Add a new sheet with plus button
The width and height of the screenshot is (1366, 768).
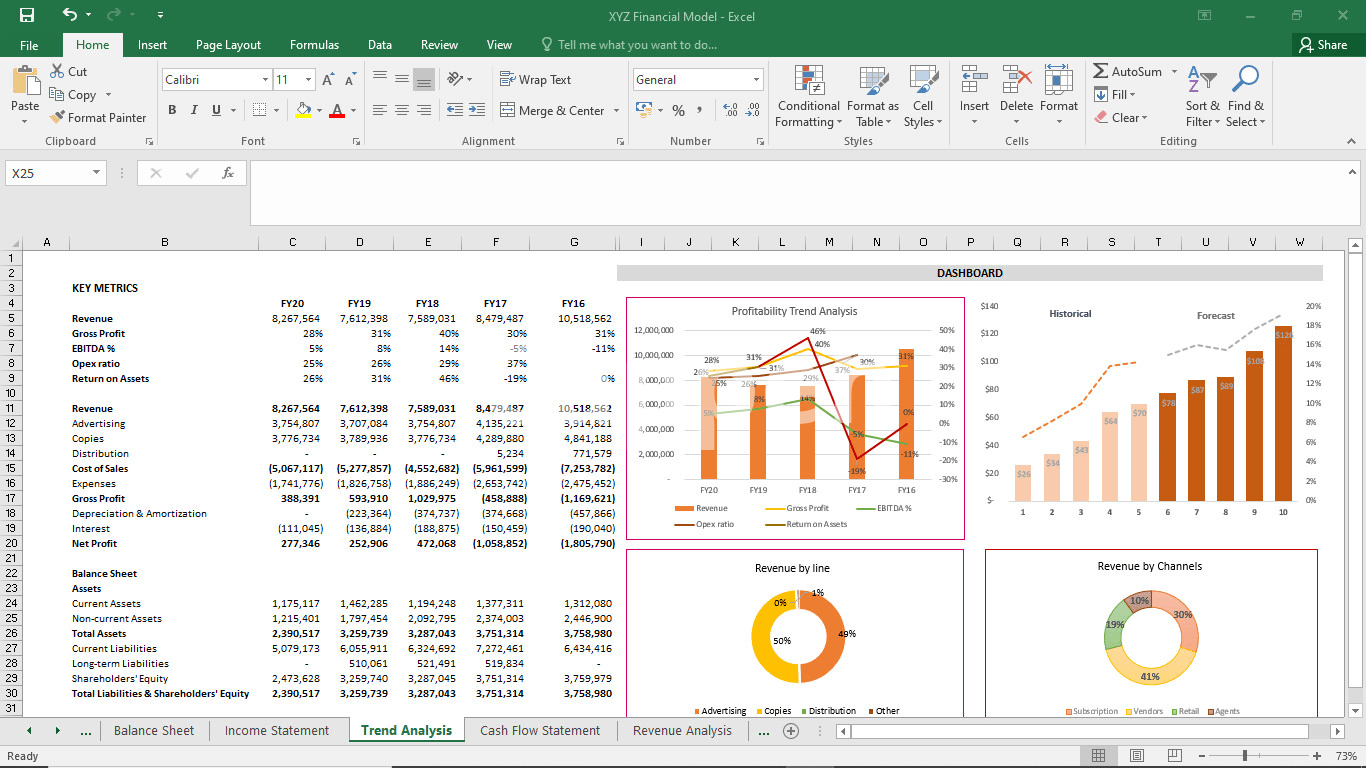791,731
